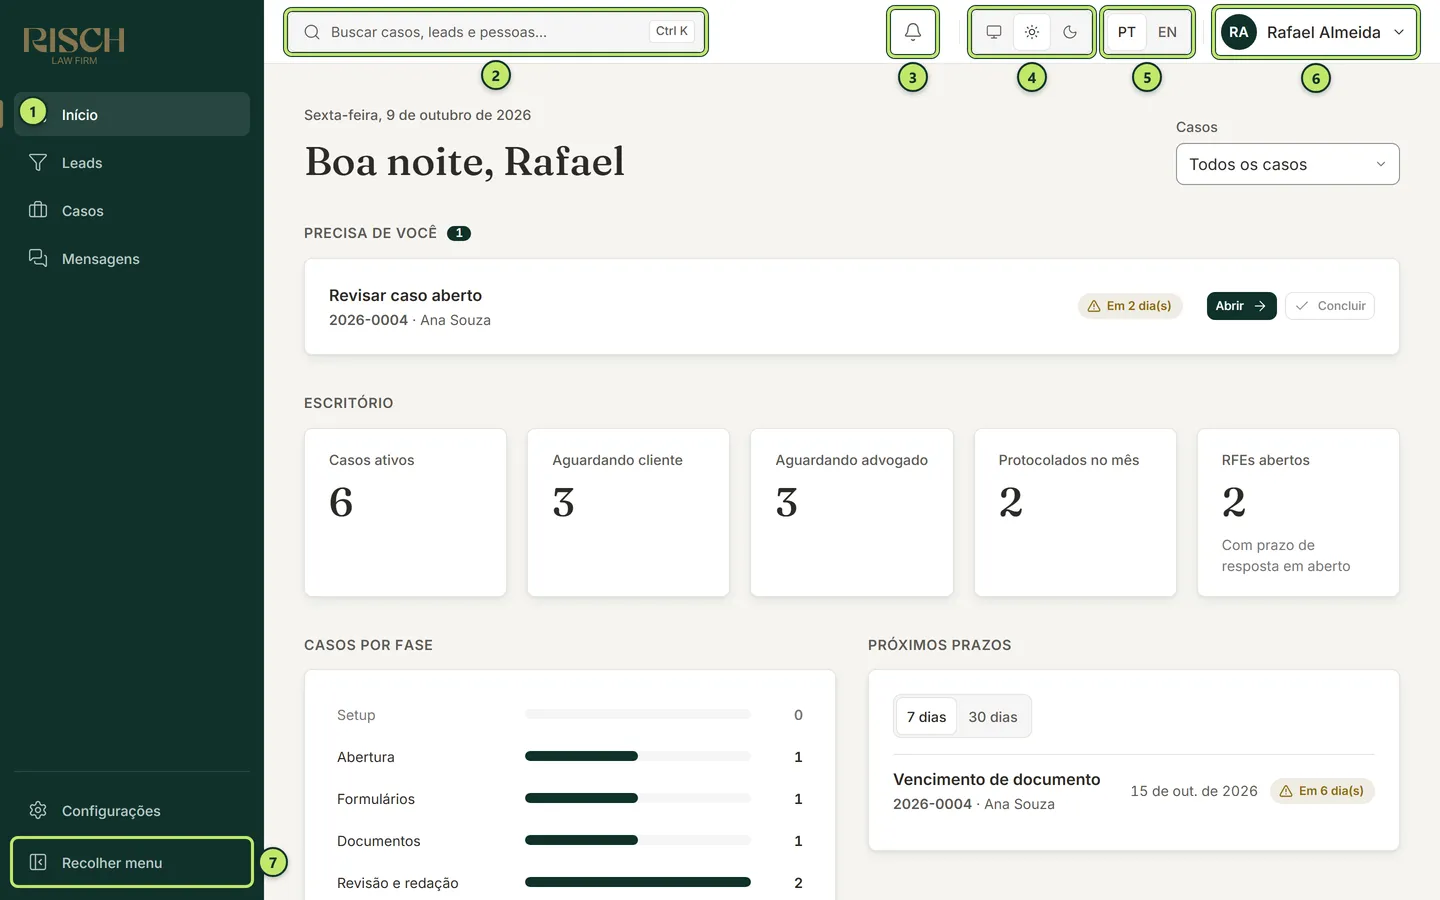Open the Protocolados no mês card

(x=1075, y=513)
